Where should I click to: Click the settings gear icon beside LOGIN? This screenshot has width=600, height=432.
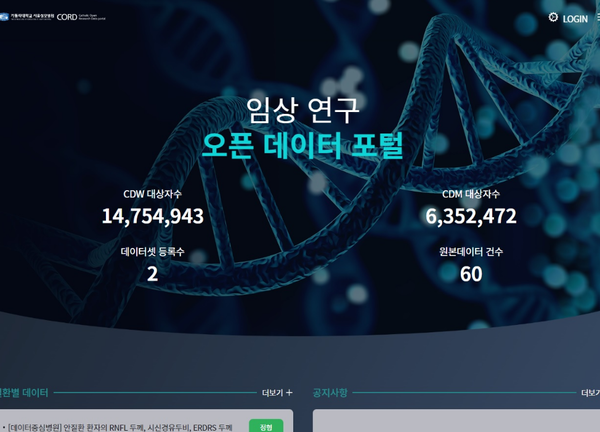tap(553, 17)
